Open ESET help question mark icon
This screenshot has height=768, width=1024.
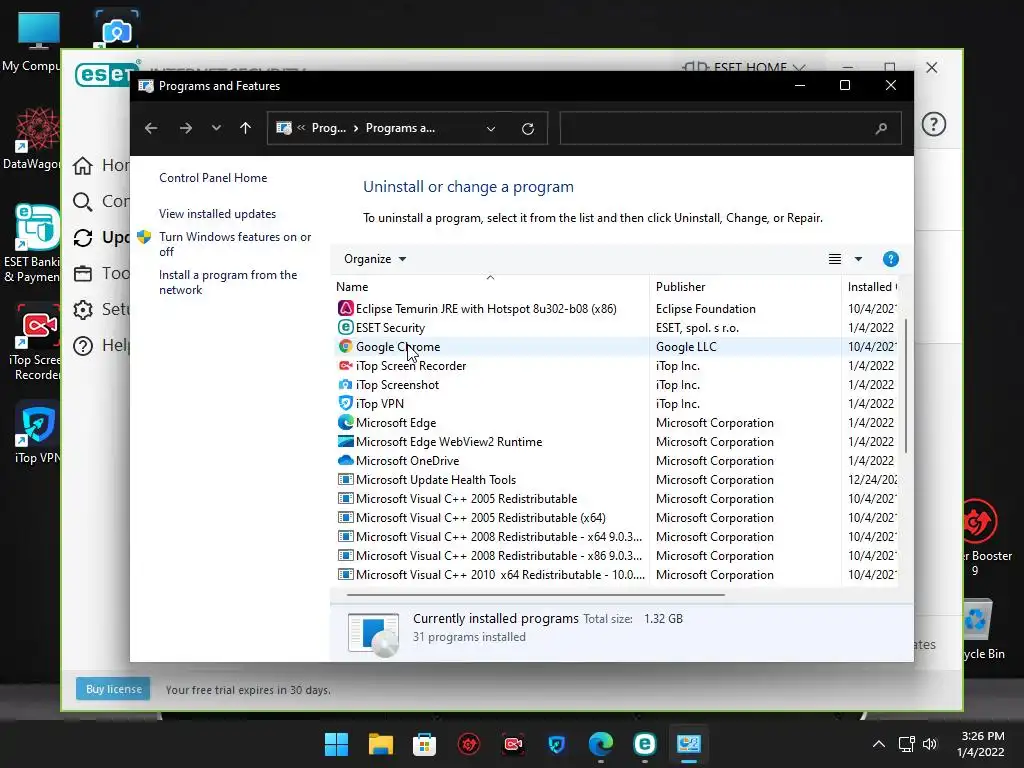tap(934, 124)
